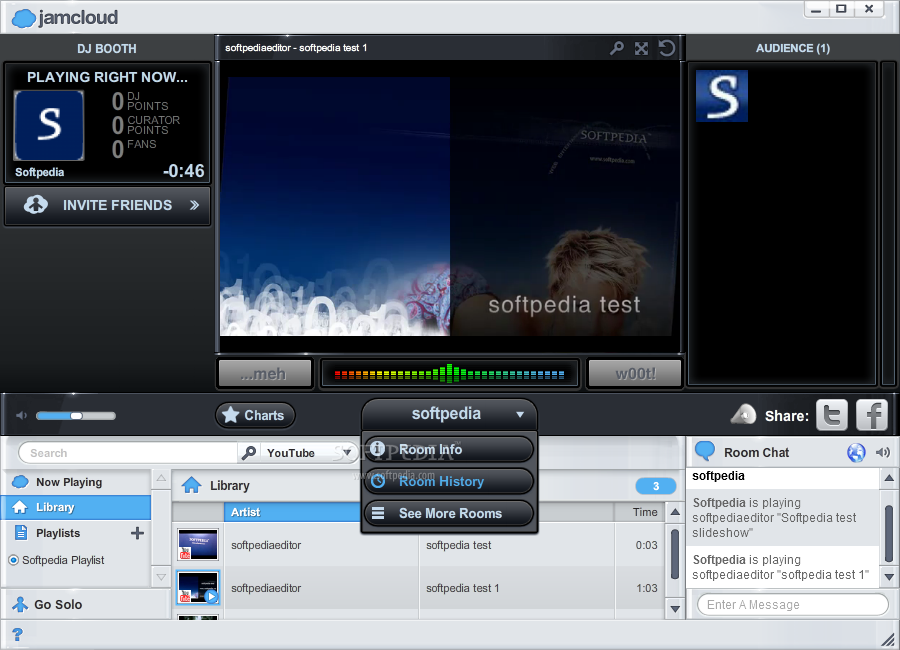Click the Room Chat scroll up arrow
Viewport: 900px width, 650px height.
point(889,478)
